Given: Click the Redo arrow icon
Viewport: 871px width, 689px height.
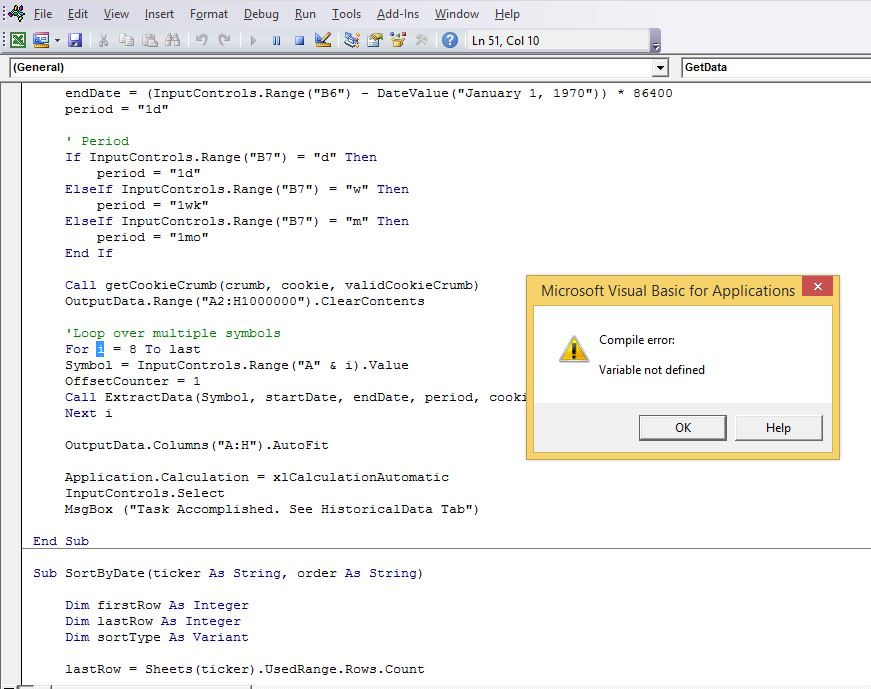Looking at the screenshot, I should click(224, 40).
